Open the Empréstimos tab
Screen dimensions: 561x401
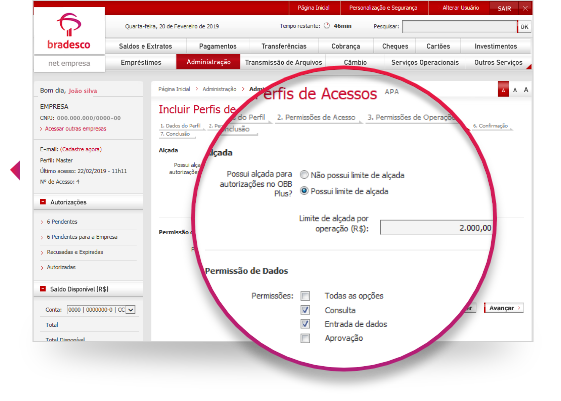(141, 62)
